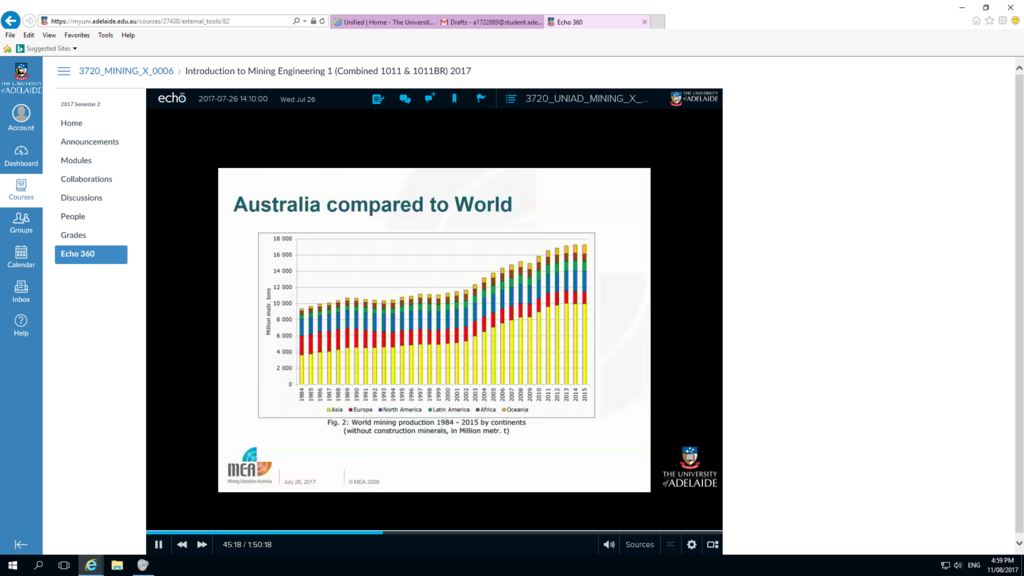Open the Announcements page
This screenshot has width=1024, height=576.
pos(89,142)
